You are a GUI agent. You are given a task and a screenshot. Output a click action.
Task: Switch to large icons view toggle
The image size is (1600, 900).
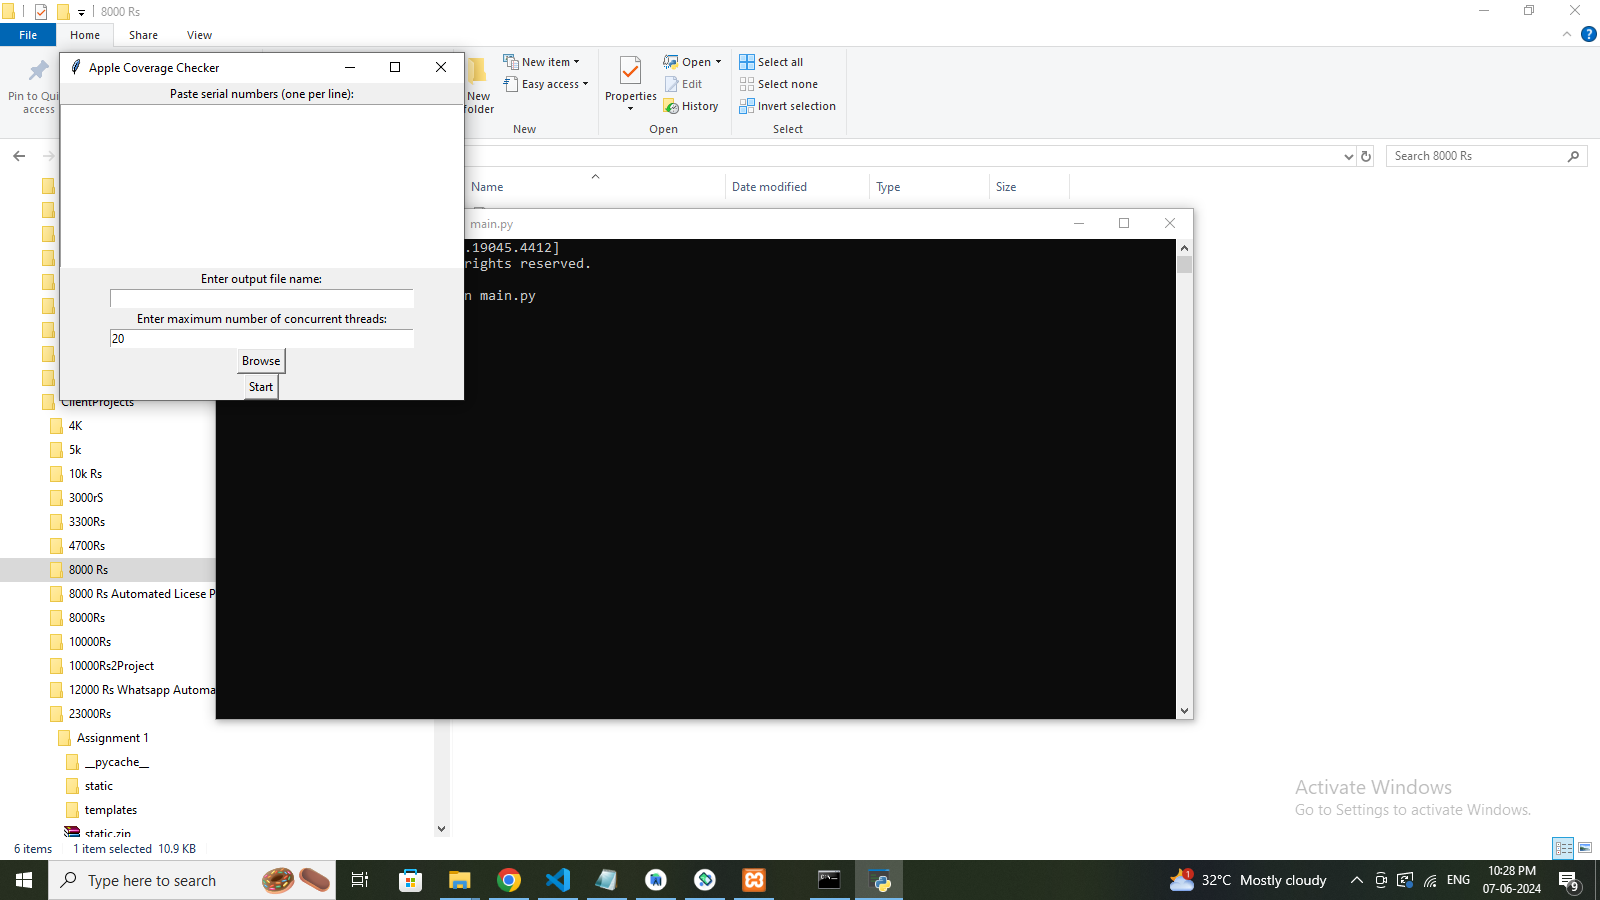pyautogui.click(x=1585, y=848)
